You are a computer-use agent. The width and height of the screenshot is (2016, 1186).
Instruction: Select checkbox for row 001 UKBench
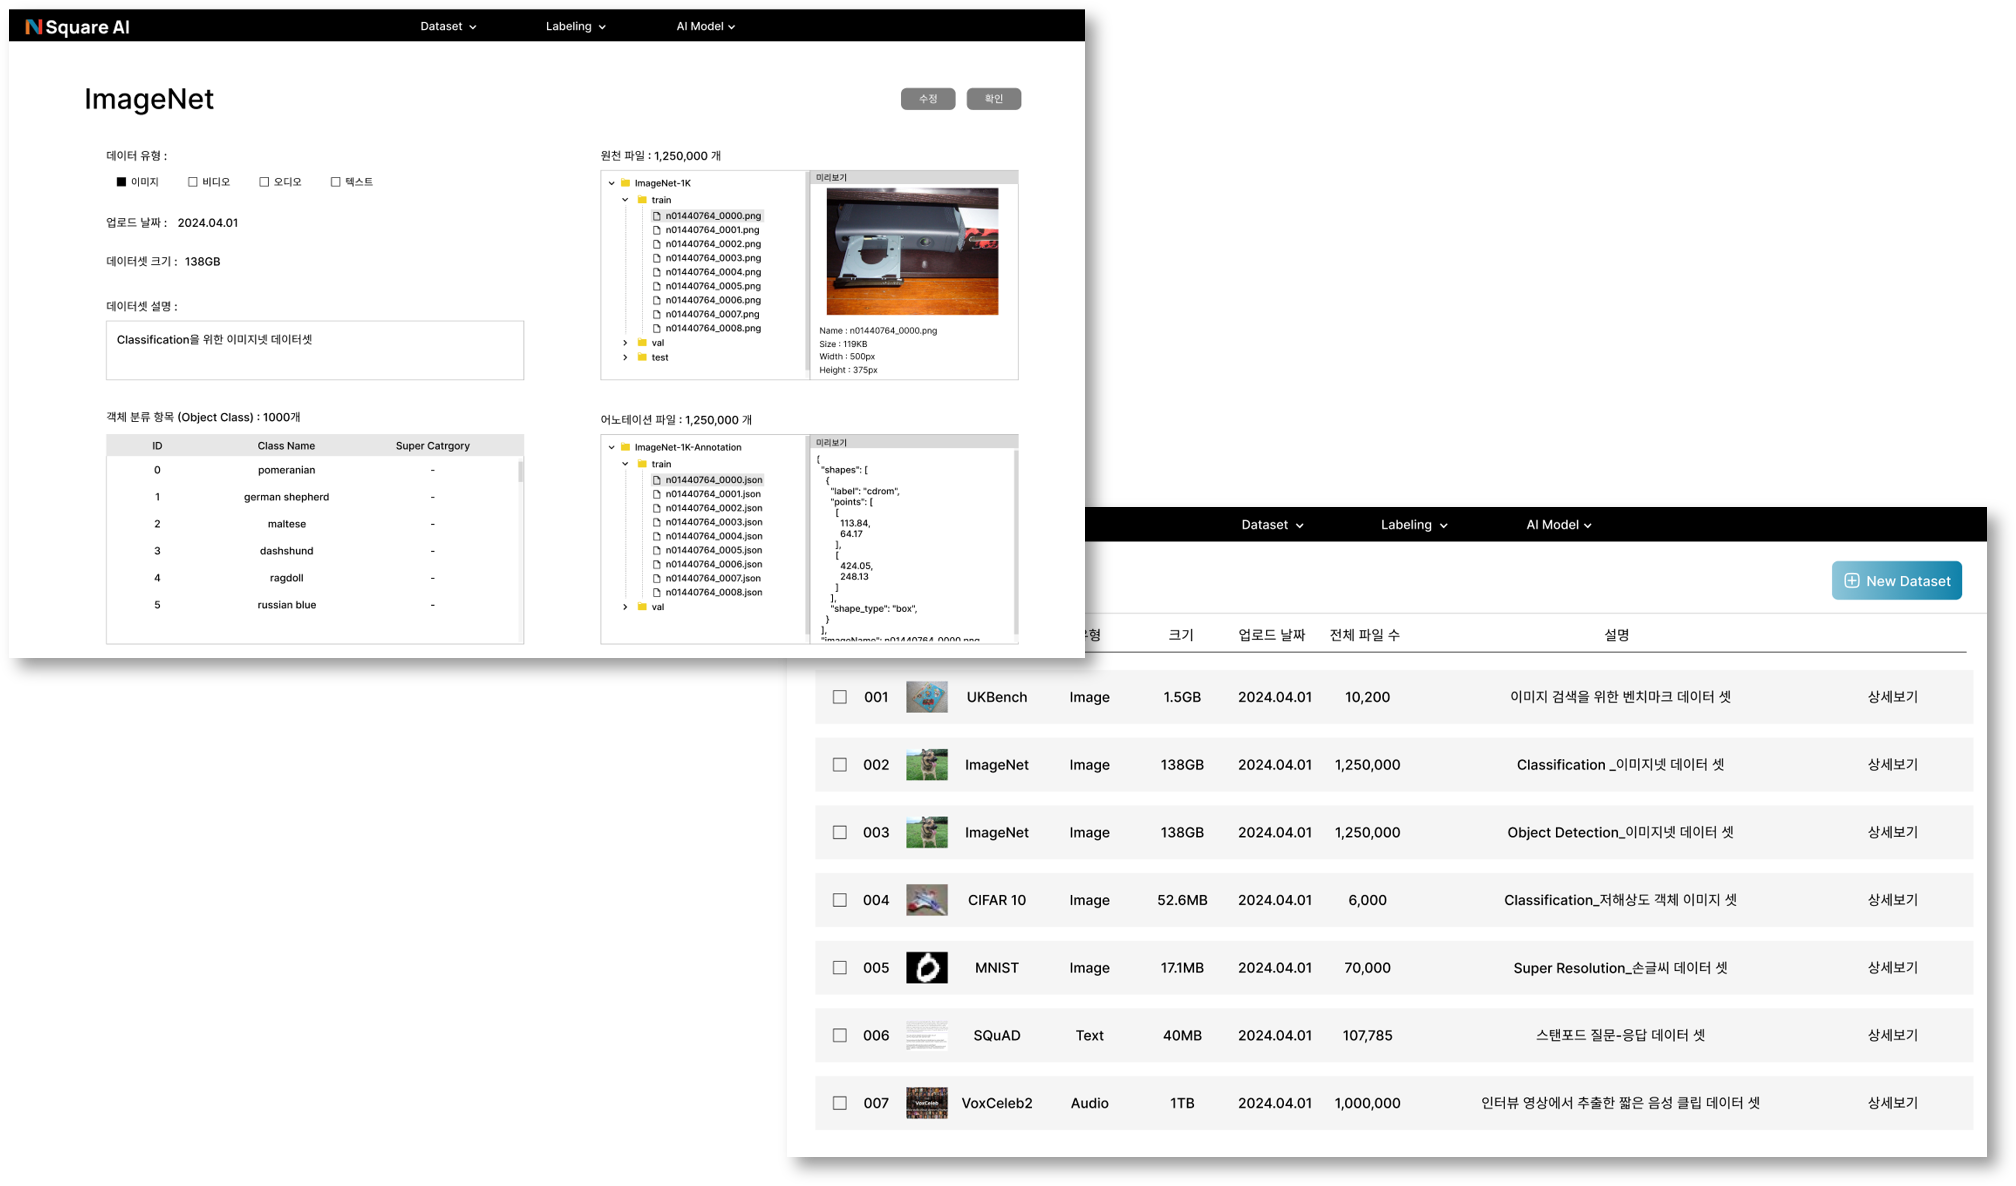(x=840, y=697)
